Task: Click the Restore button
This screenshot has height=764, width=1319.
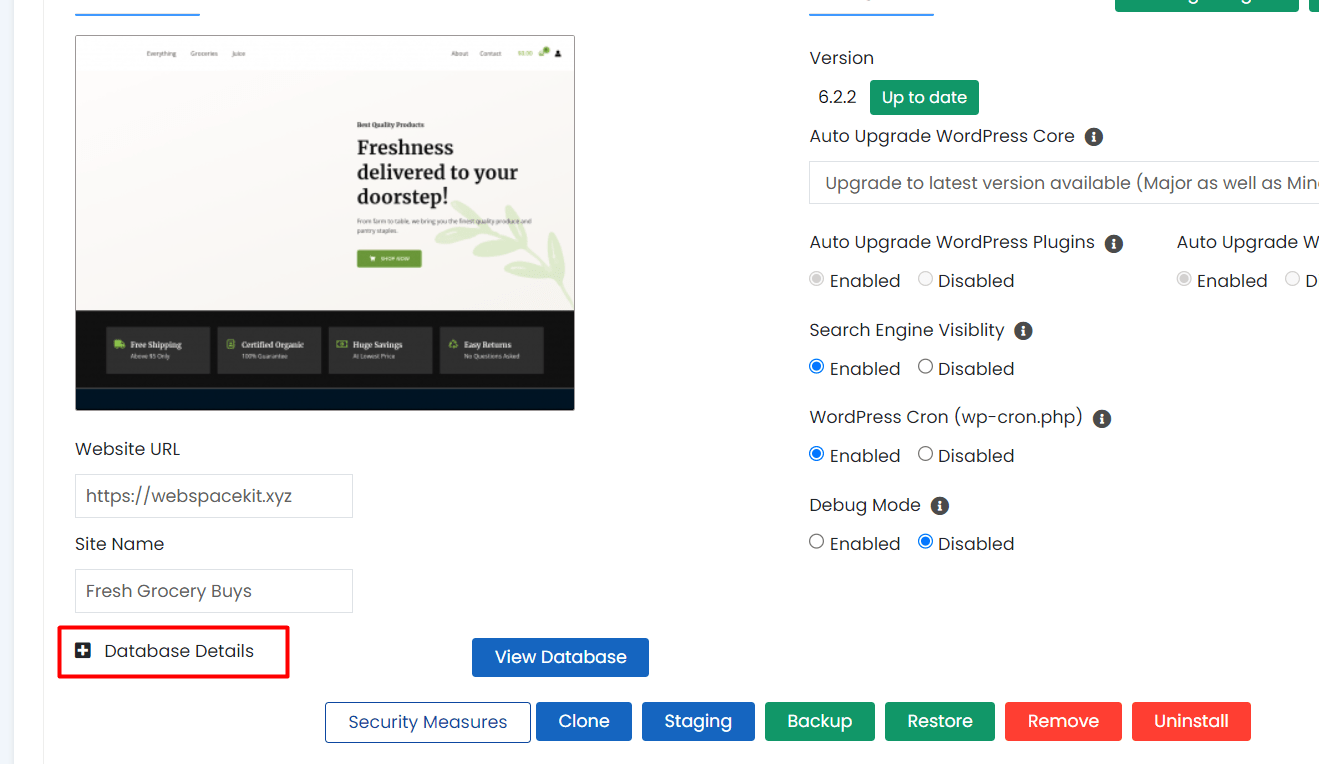Action: (940, 721)
